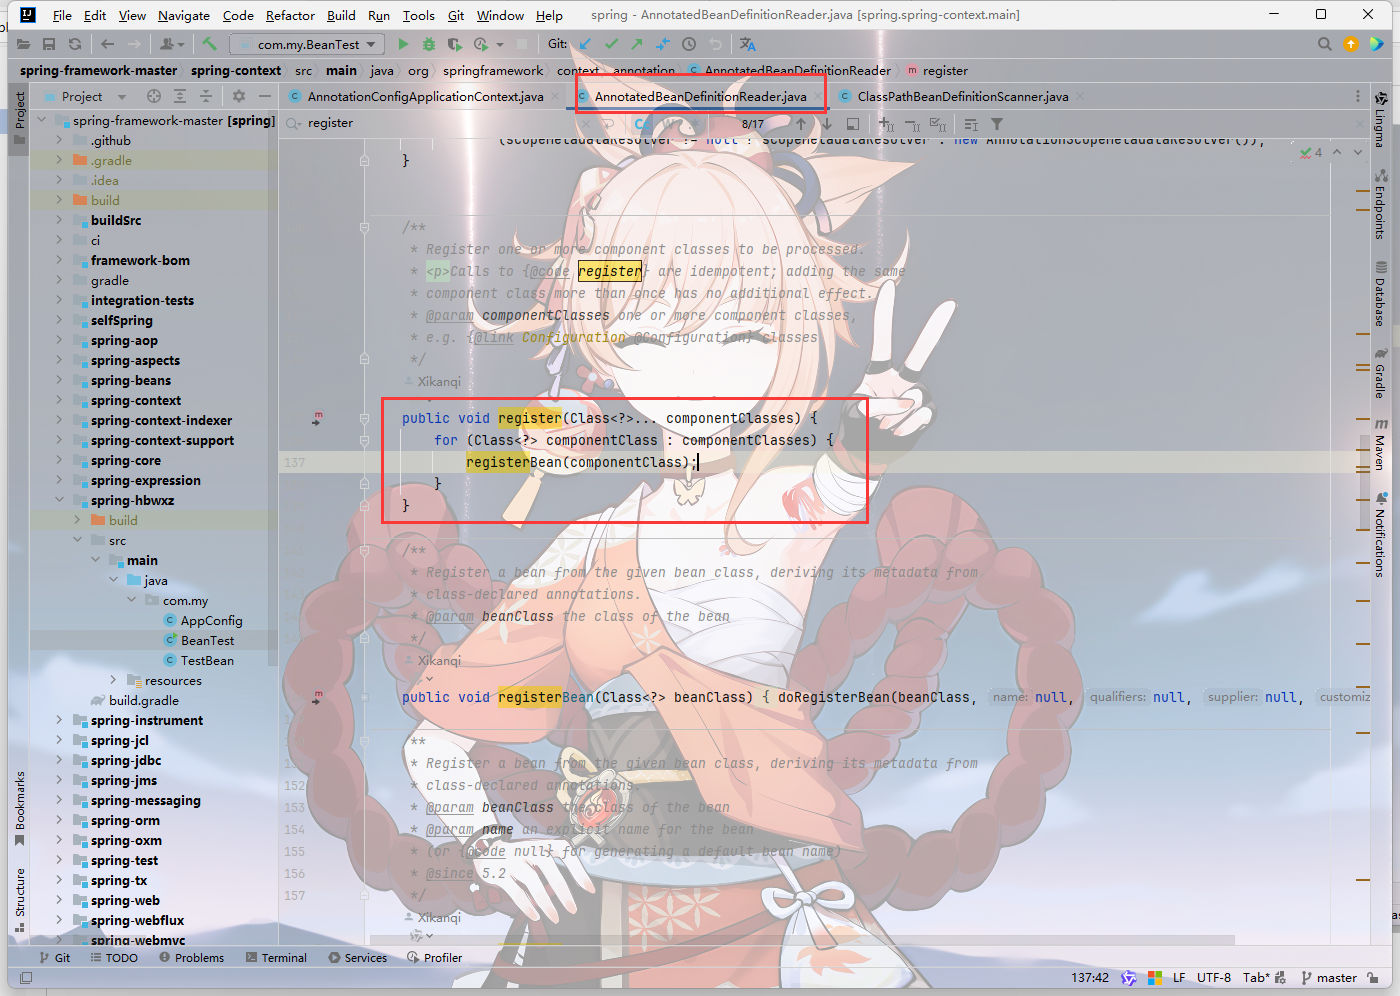Build project with the hammer icon
1400x996 pixels.
click(x=209, y=44)
